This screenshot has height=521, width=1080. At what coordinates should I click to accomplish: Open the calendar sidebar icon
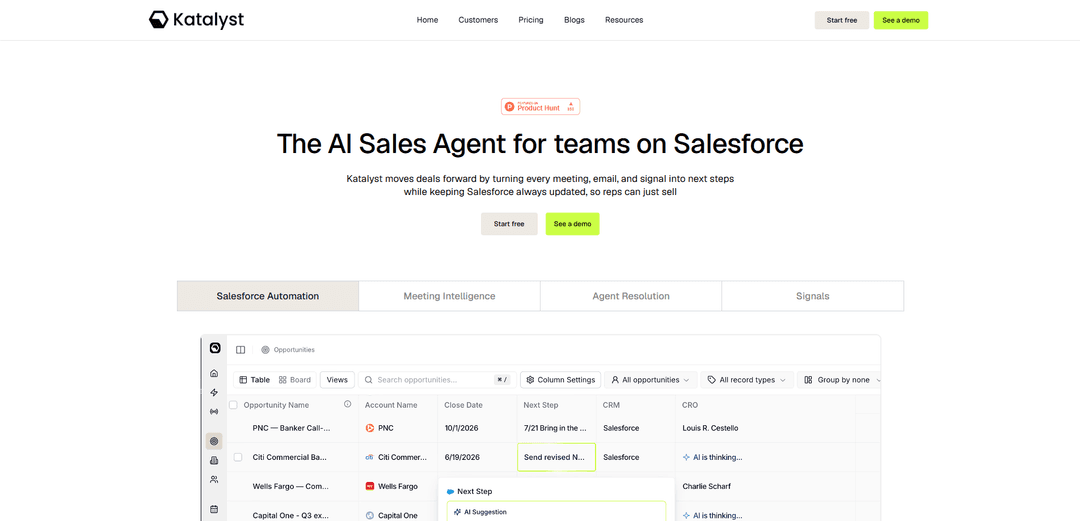pos(214,509)
